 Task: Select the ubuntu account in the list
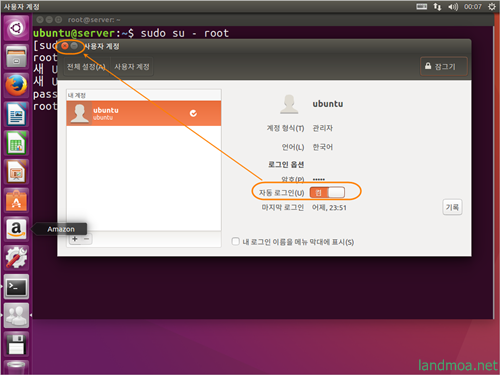144,113
